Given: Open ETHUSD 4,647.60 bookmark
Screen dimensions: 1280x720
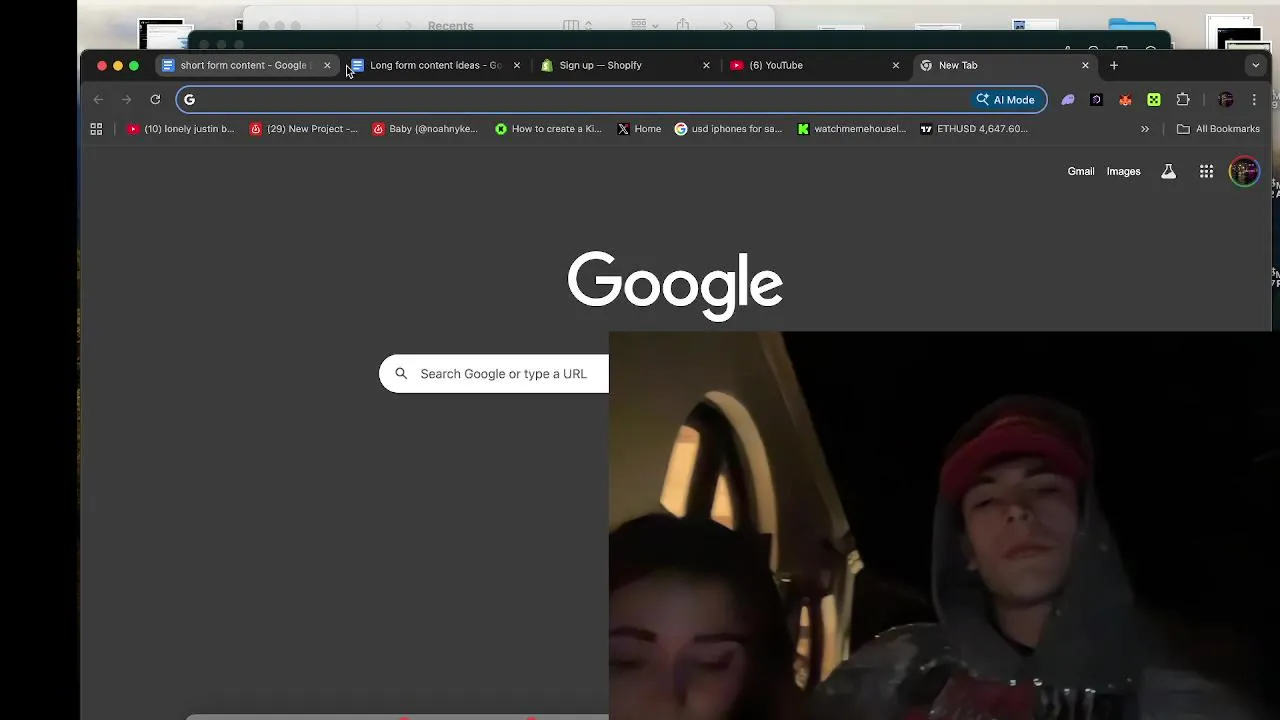Looking at the screenshot, I should (974, 128).
